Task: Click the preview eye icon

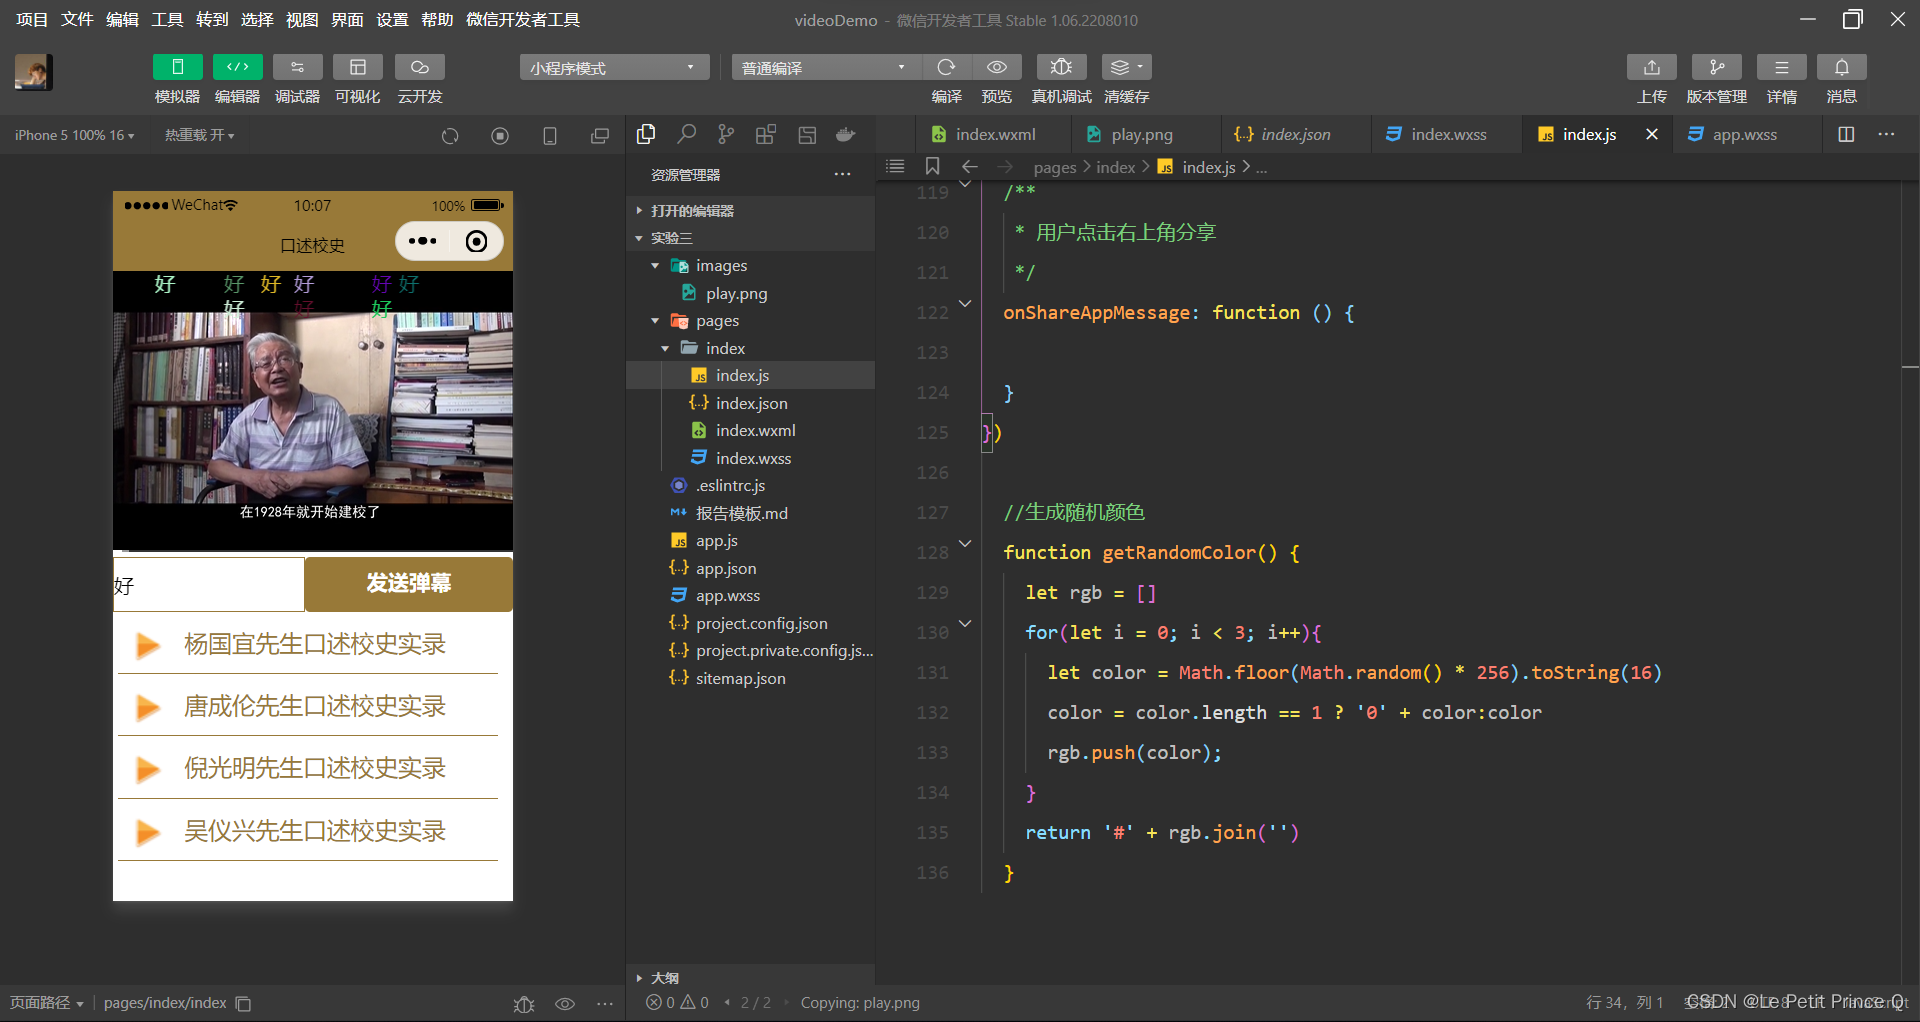Action: (x=997, y=67)
